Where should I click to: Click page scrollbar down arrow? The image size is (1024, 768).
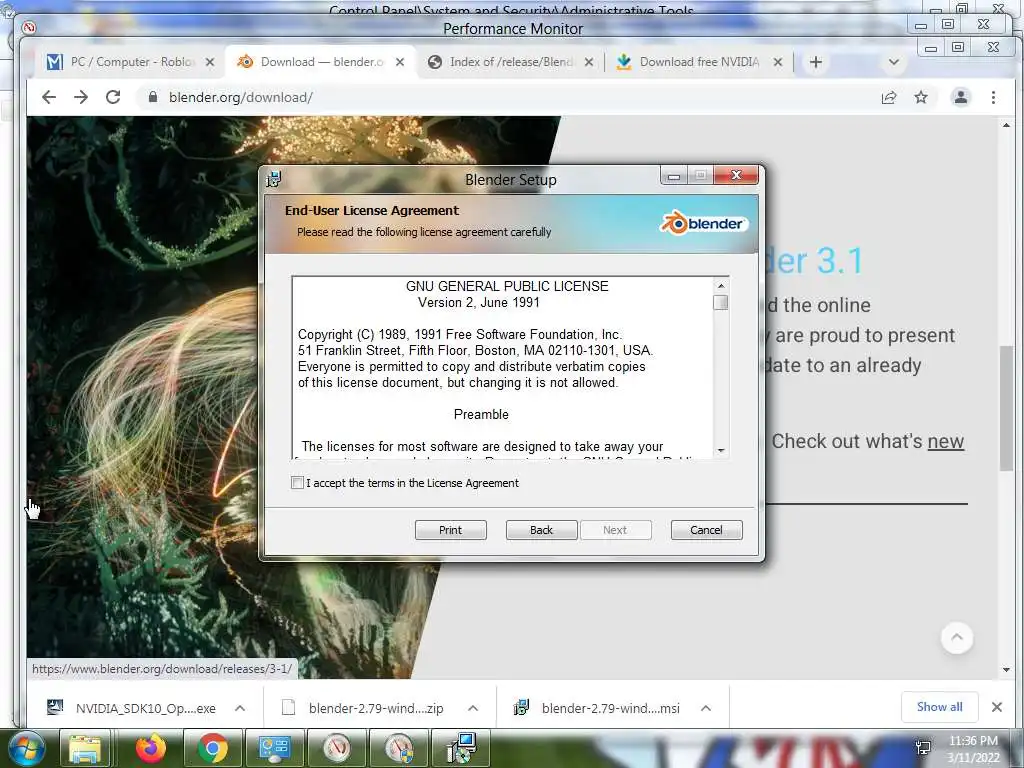click(1006, 670)
